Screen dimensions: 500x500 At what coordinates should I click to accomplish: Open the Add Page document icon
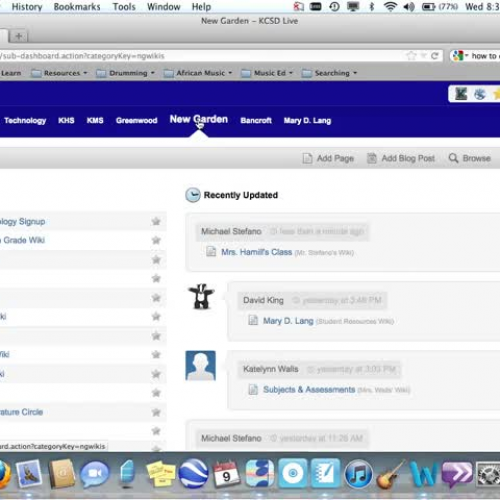pos(307,158)
